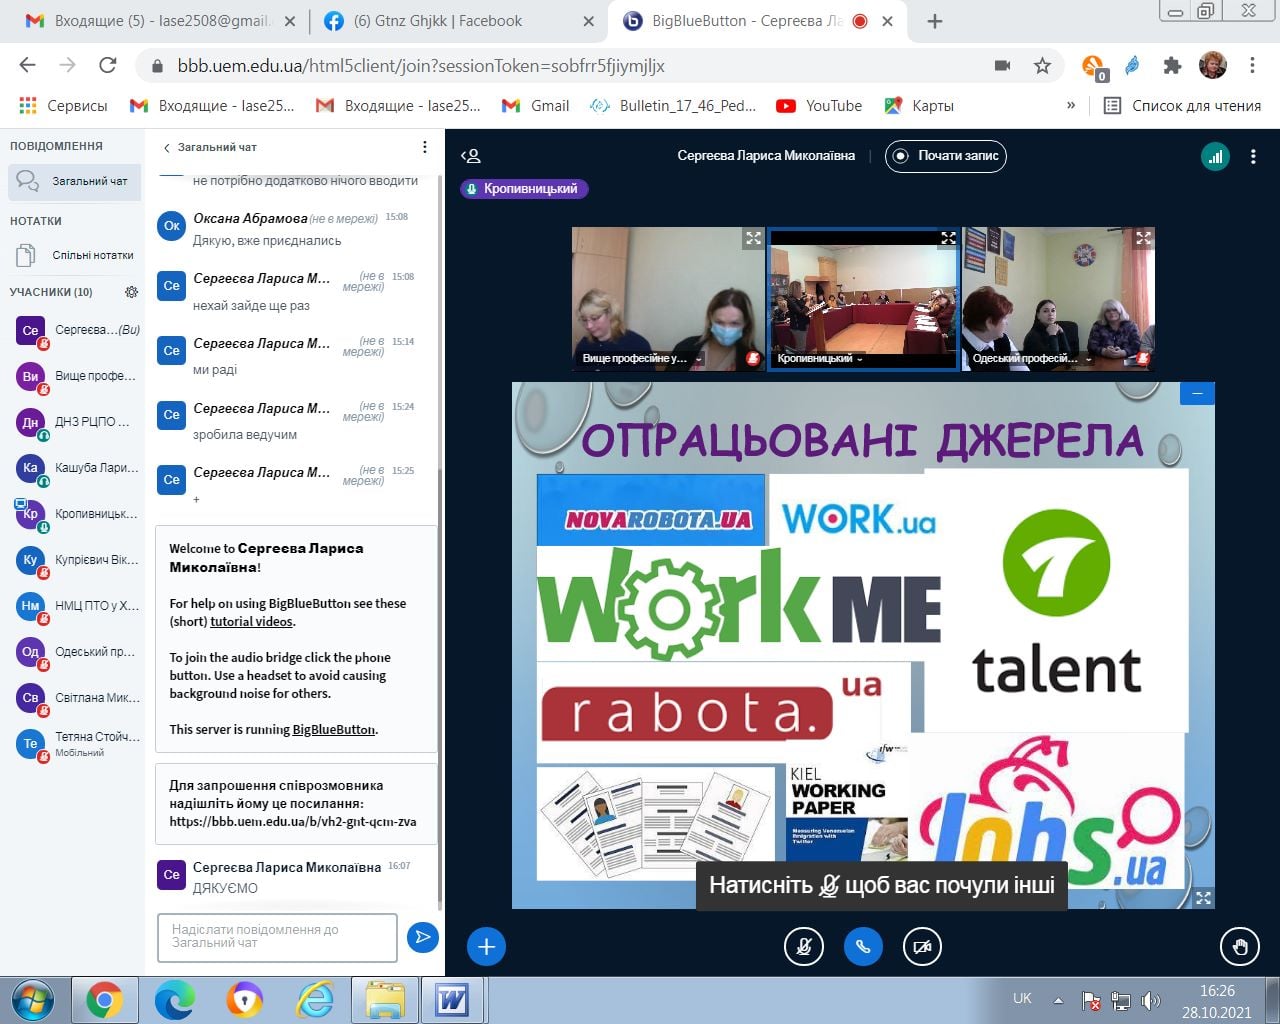This screenshot has width=1280, height=1024.
Task: Collapse chat via Загальний чат header
Action: tap(210, 147)
